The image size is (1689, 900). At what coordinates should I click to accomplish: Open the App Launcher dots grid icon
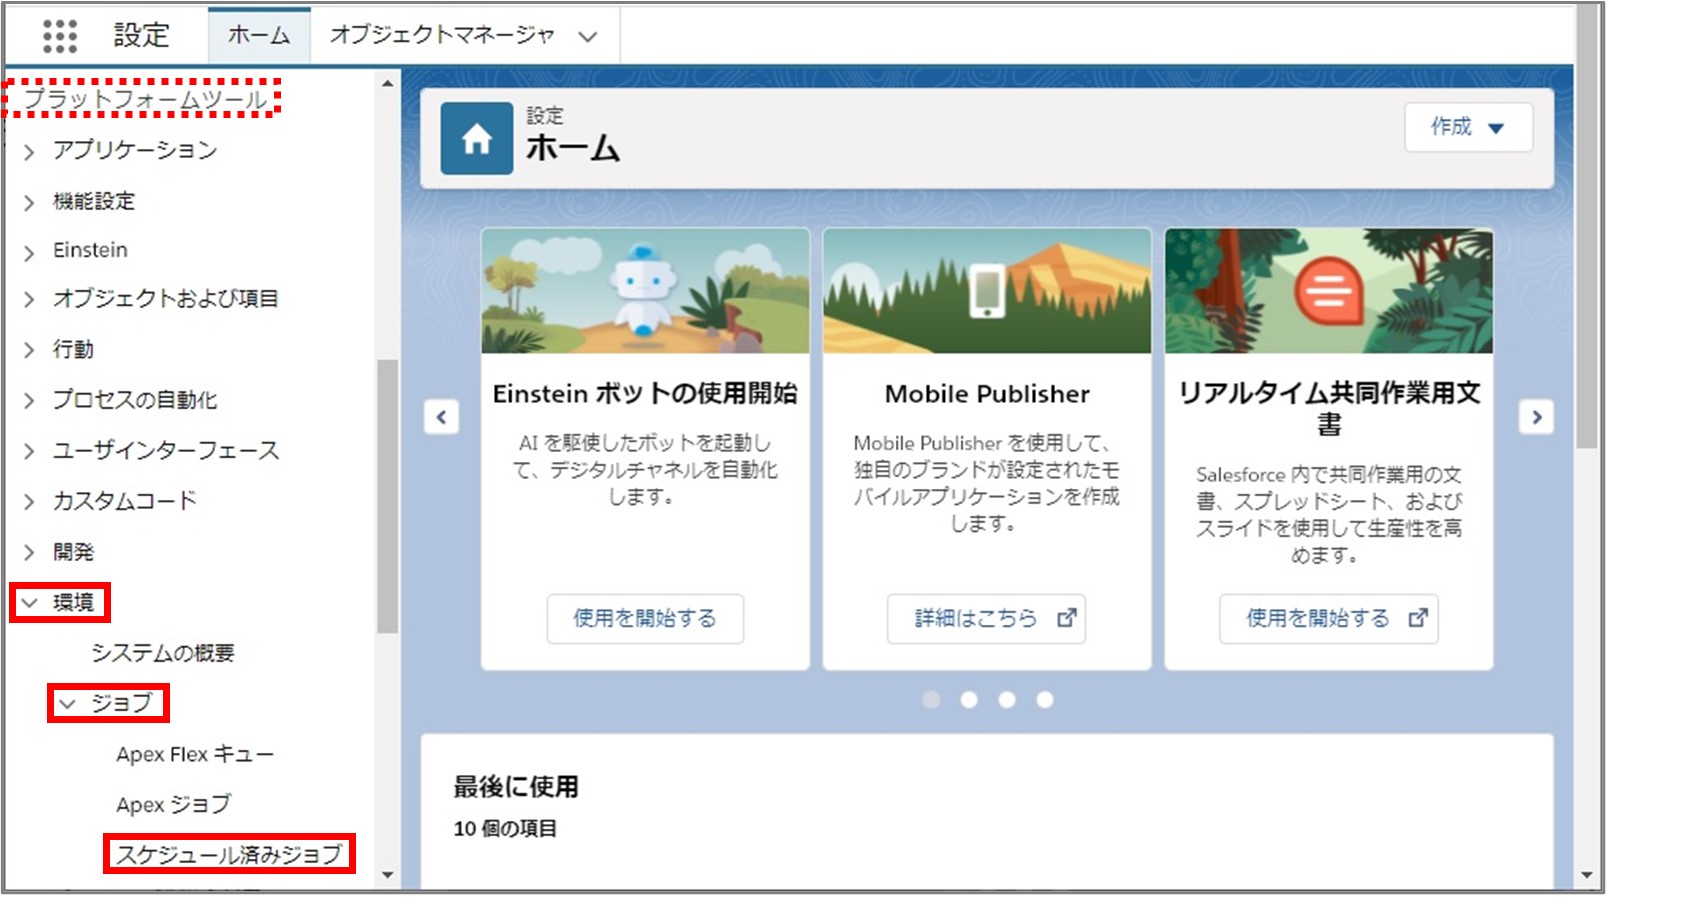[x=60, y=35]
